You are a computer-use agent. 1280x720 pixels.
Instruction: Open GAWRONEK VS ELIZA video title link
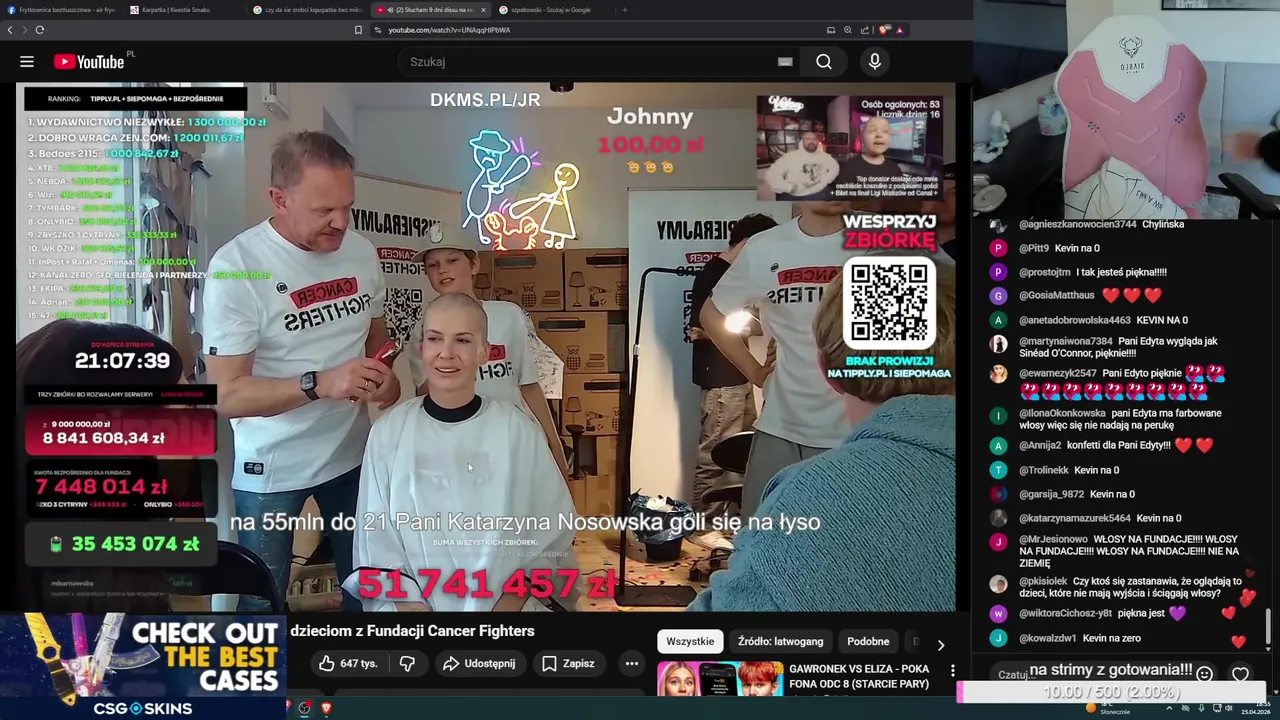pyautogui.click(x=859, y=676)
